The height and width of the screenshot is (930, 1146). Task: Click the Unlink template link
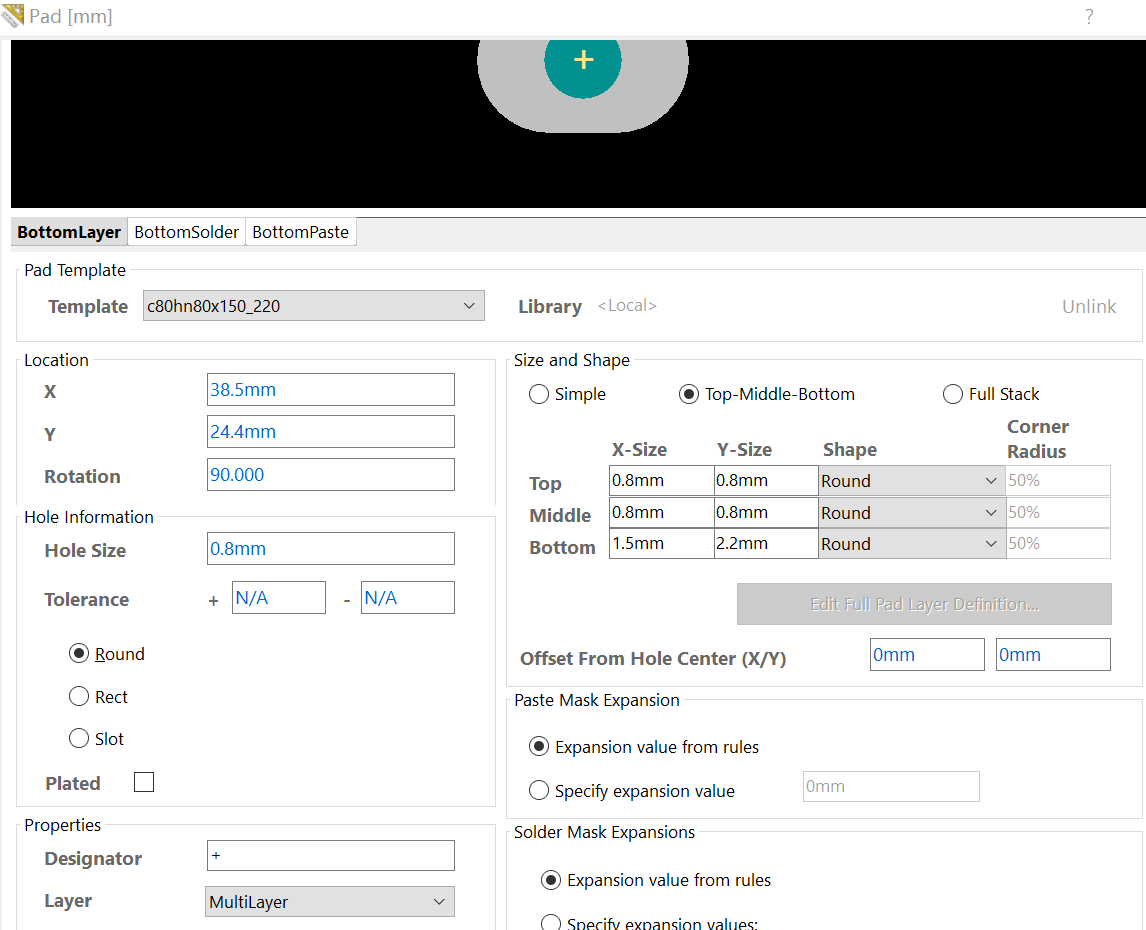pos(1088,306)
